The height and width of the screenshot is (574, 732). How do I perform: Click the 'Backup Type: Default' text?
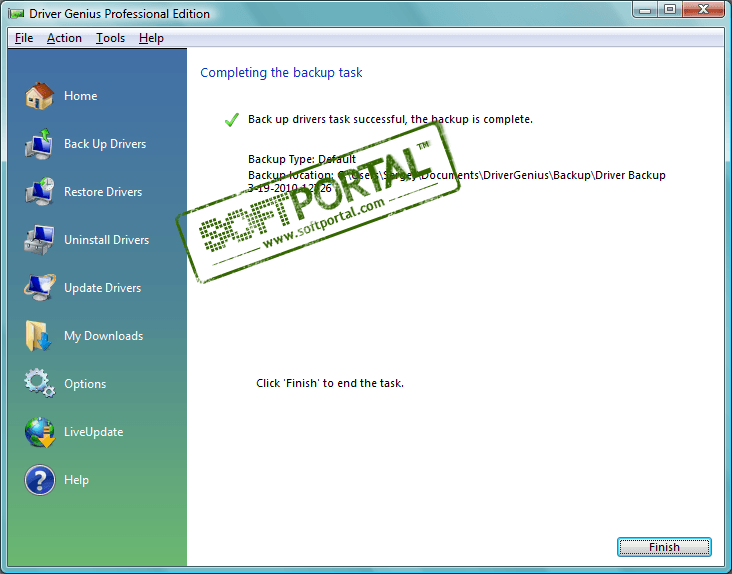tap(302, 159)
